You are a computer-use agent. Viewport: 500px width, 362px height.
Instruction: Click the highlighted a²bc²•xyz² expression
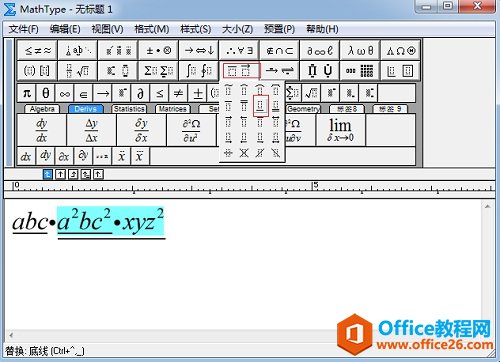[111, 221]
